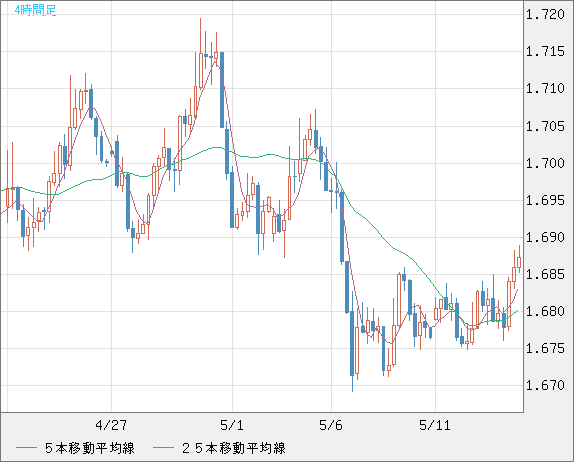
Task: Click the 1.690 price axis label
Action: click(545, 238)
